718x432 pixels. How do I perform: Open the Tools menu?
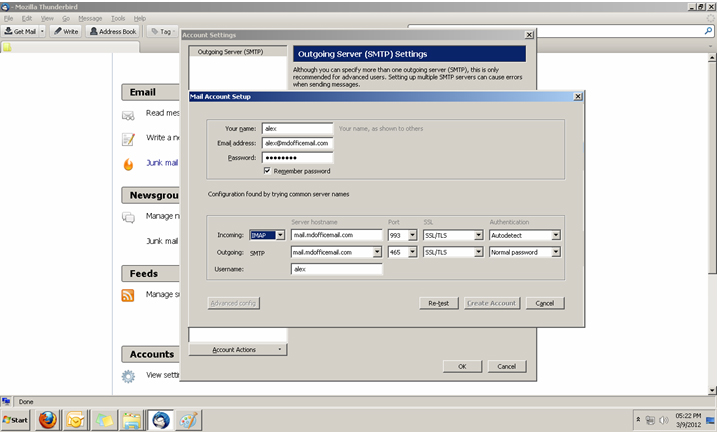[x=118, y=18]
